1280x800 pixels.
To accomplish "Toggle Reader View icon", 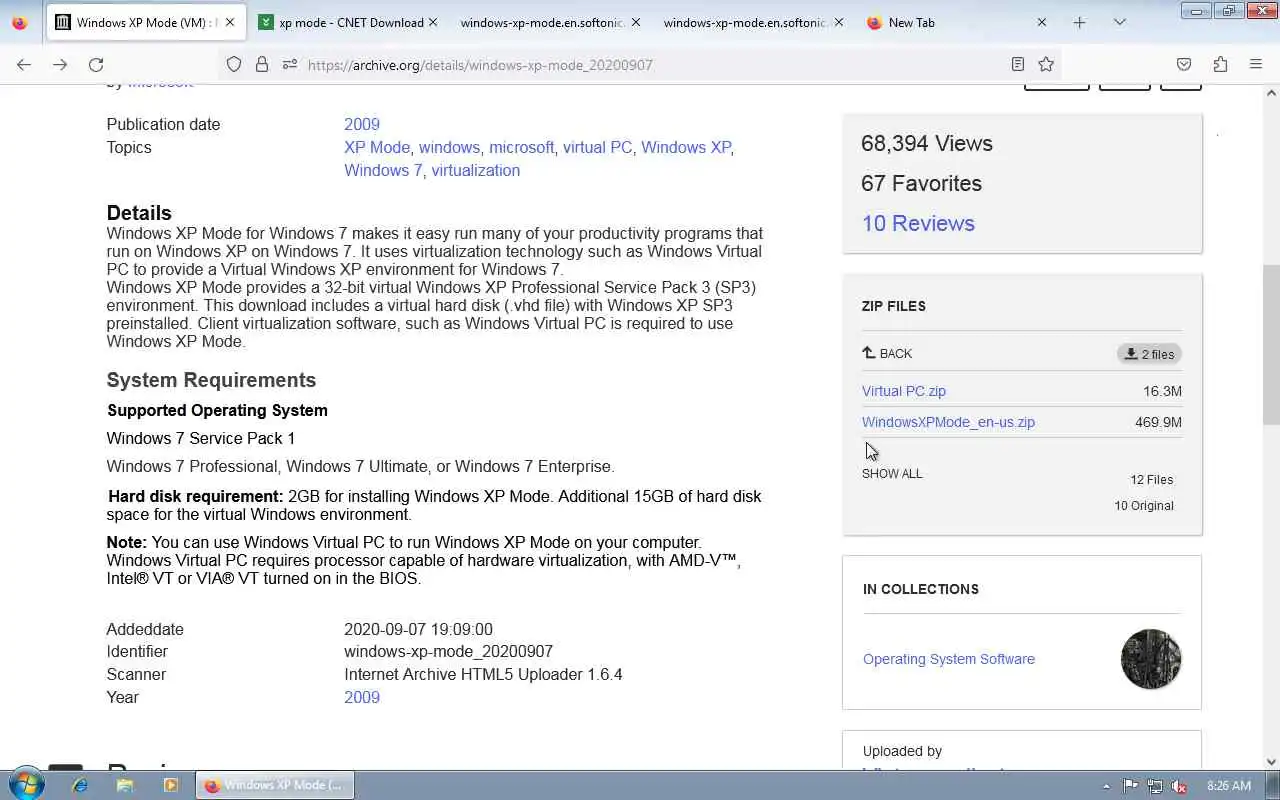I will 1018,64.
